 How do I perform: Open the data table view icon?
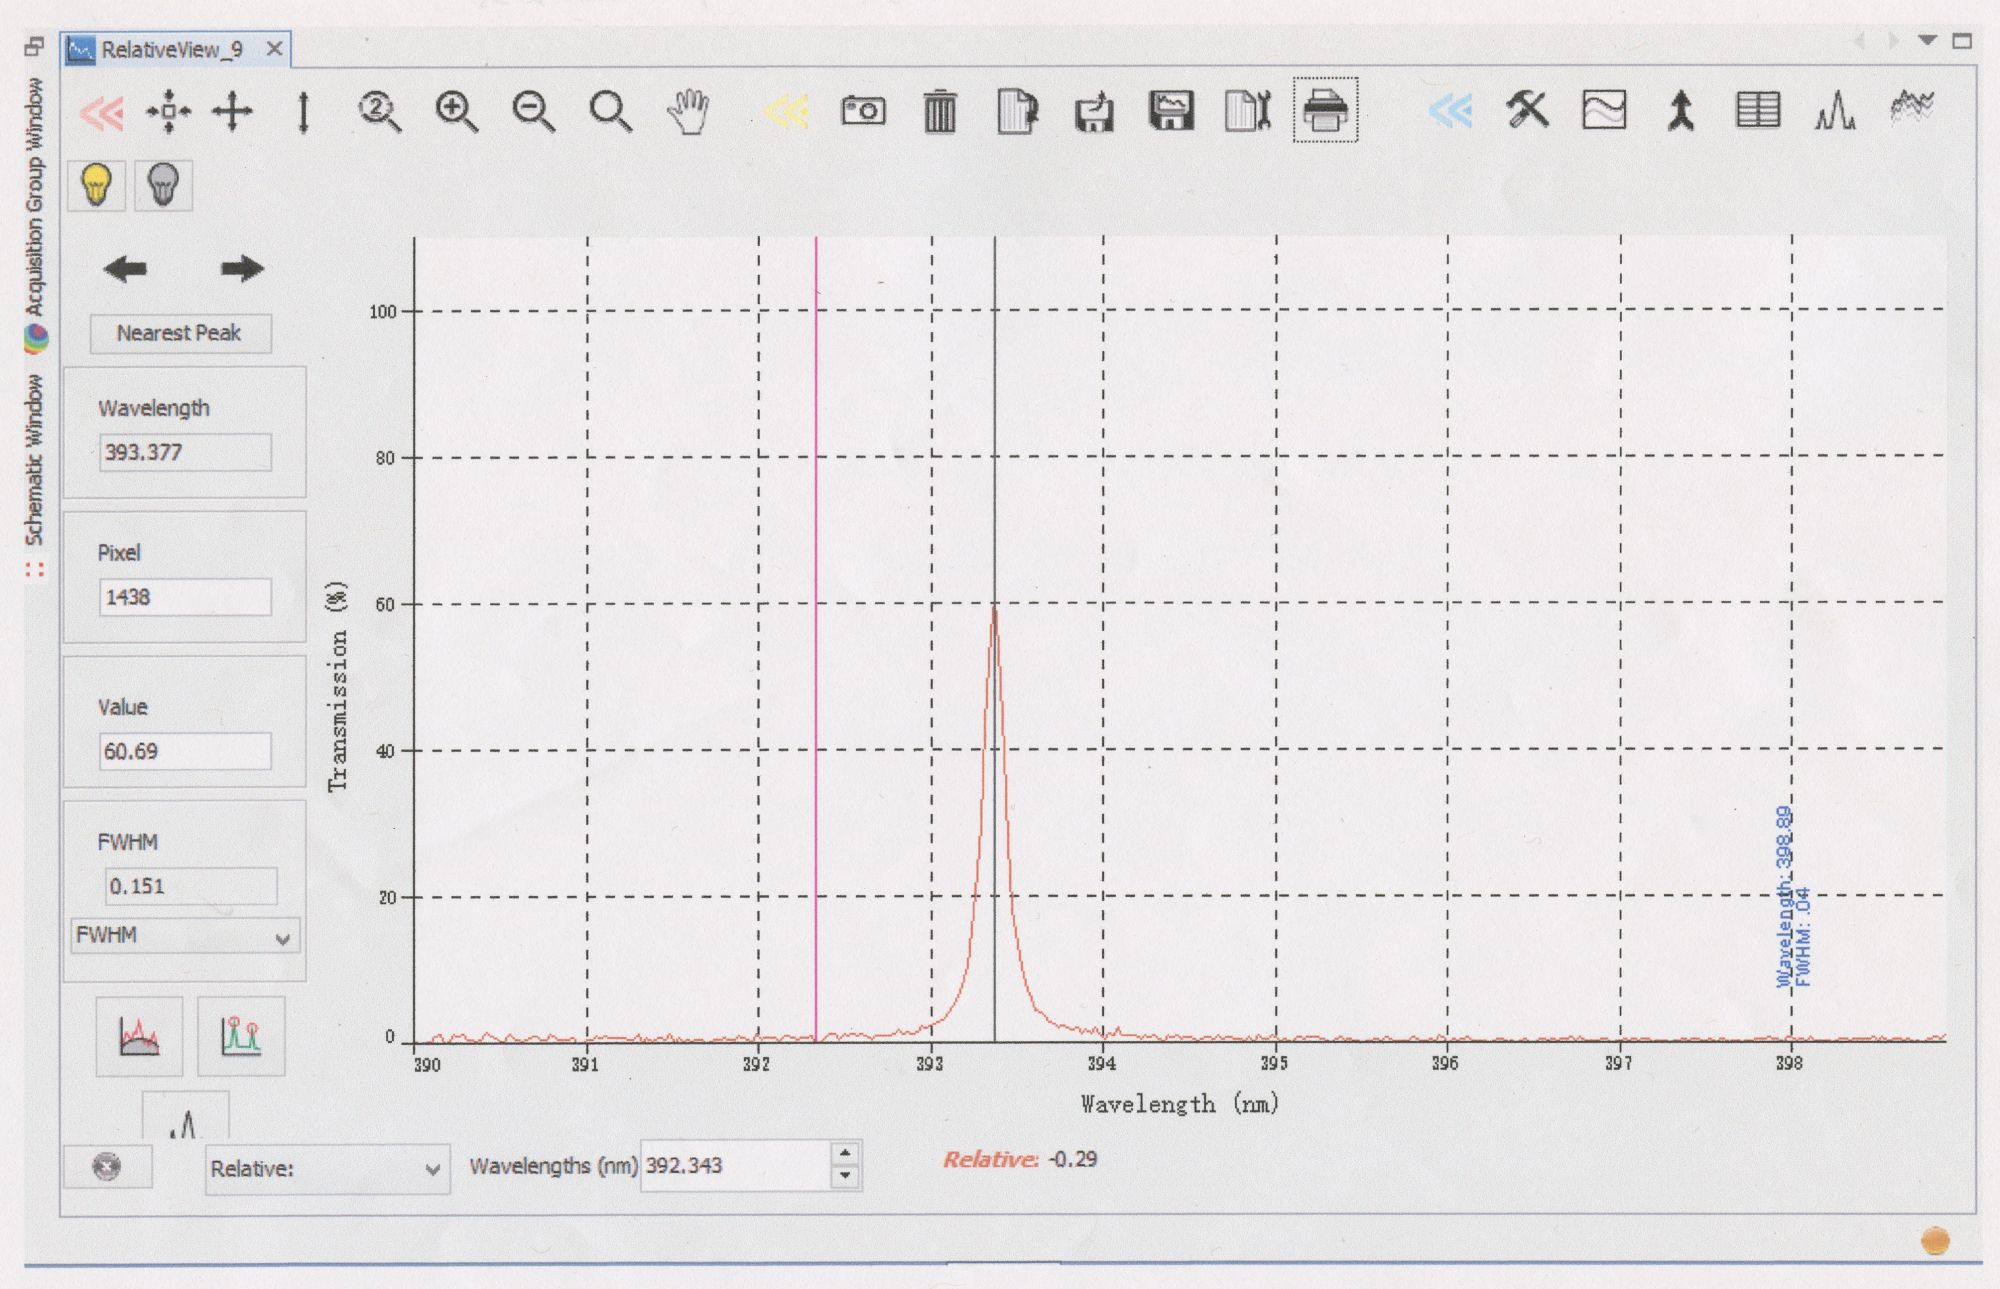(x=1758, y=110)
